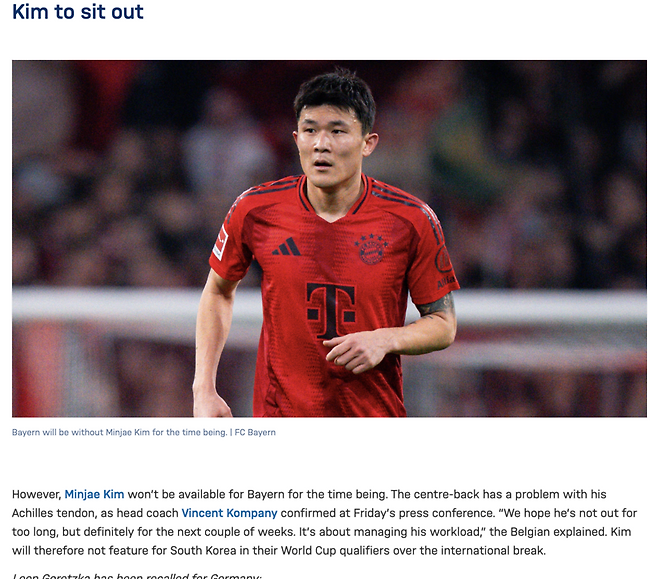Click the word 'Achilles' in the paragraph
The height and width of the screenshot is (579, 658).
pyautogui.click(x=32, y=513)
